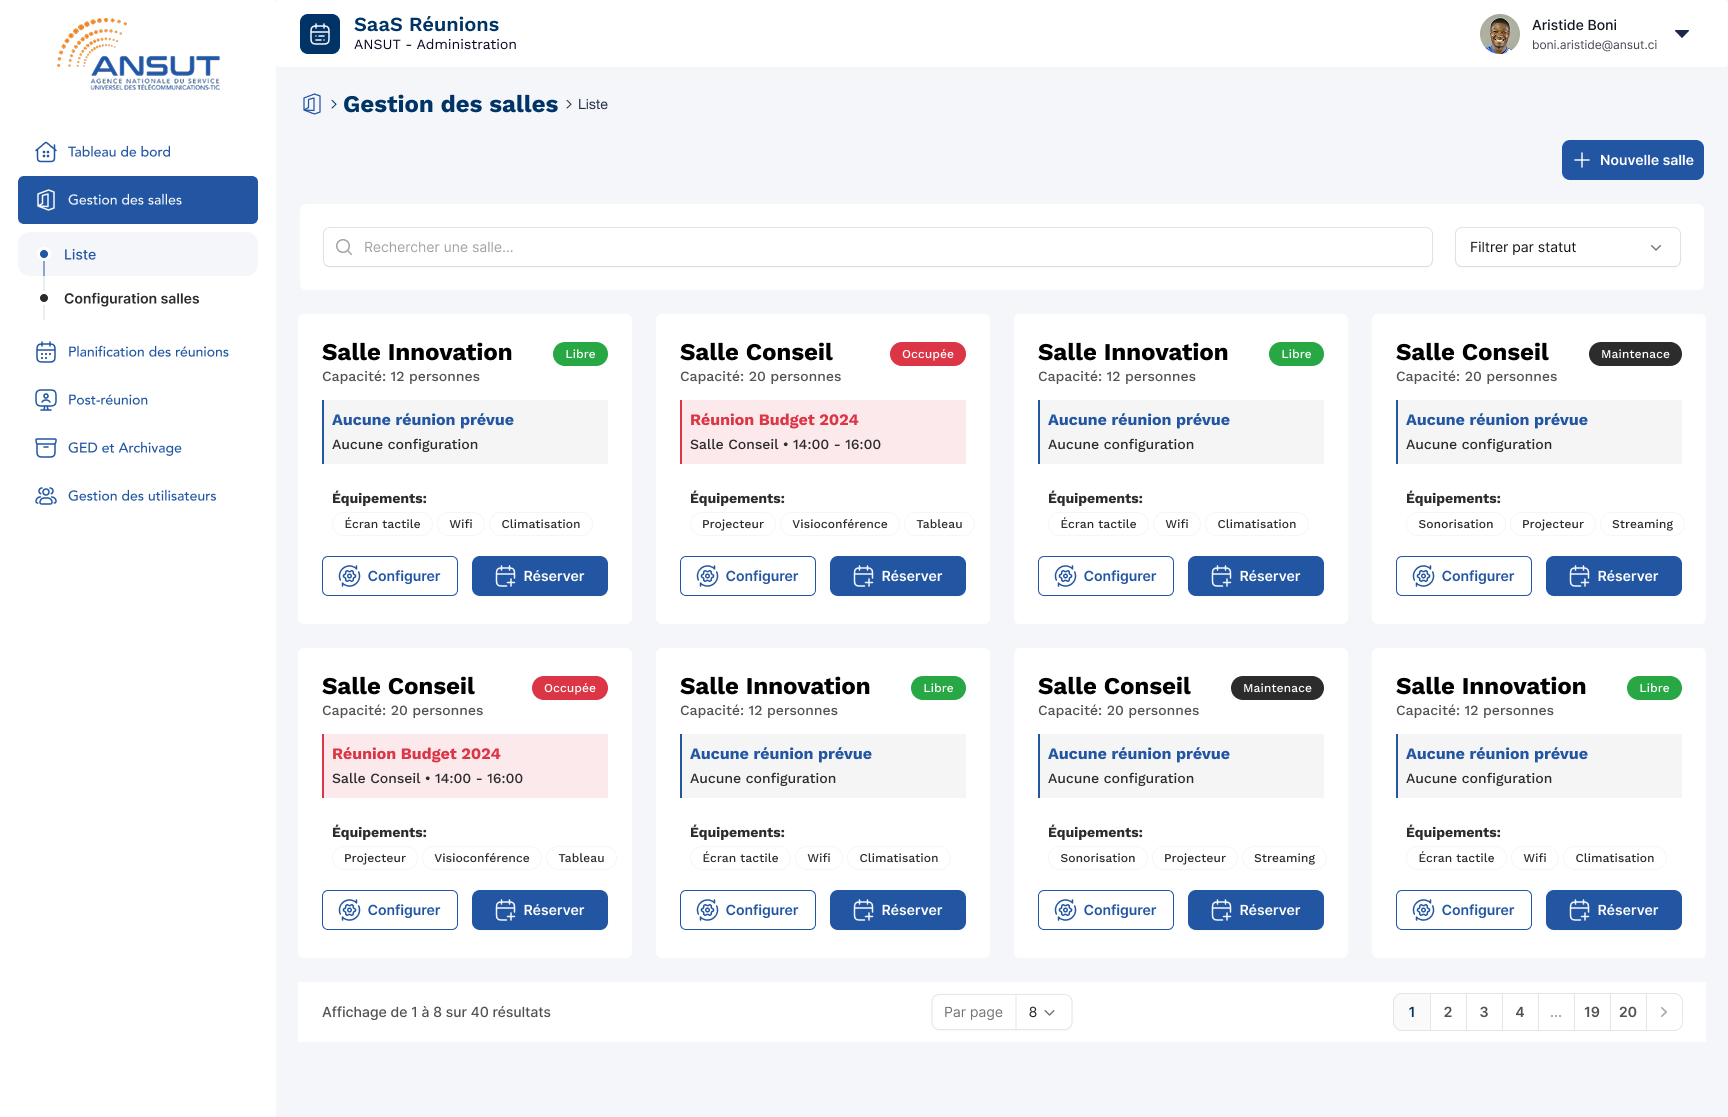Click the Occupée badge in the top-row Salle Conseil card
The height and width of the screenshot is (1117, 1728).
click(x=928, y=354)
